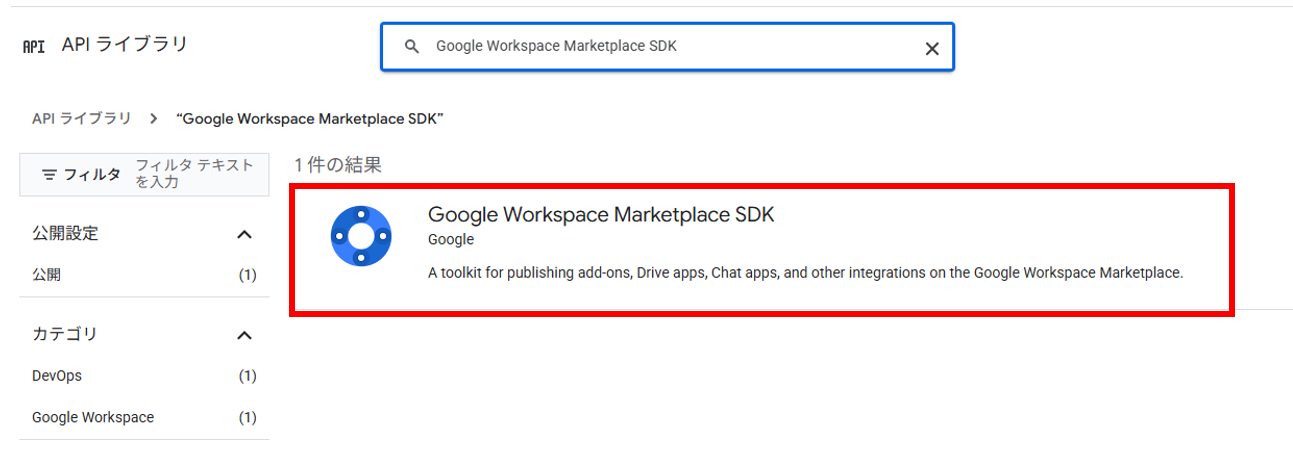This screenshot has height=451, width=1293.
Task: Collapse the 公開設定 section with its chevron
Action: pyautogui.click(x=244, y=234)
